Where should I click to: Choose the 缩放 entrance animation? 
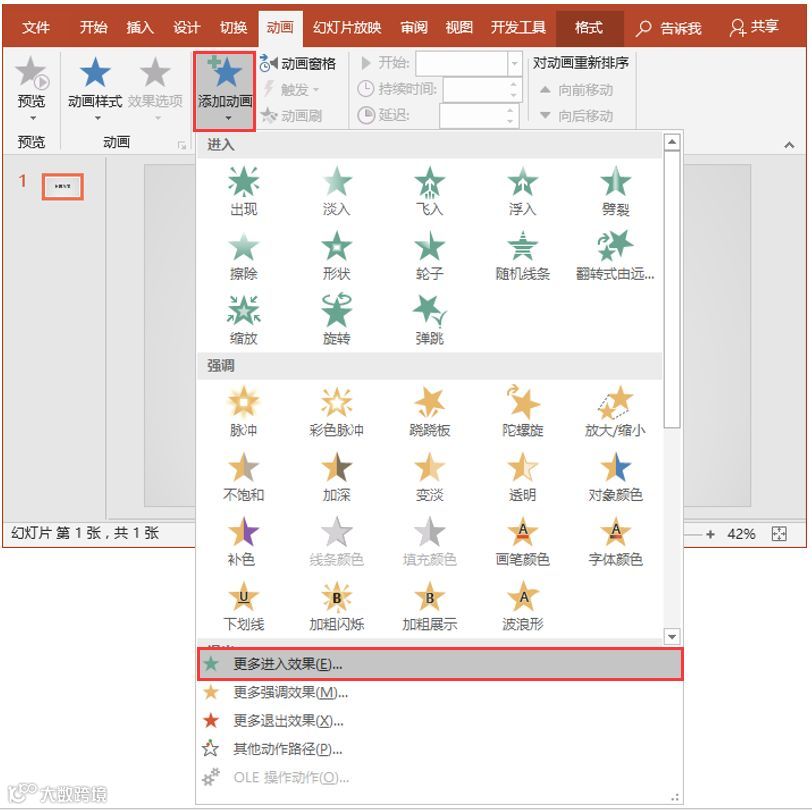click(x=243, y=320)
